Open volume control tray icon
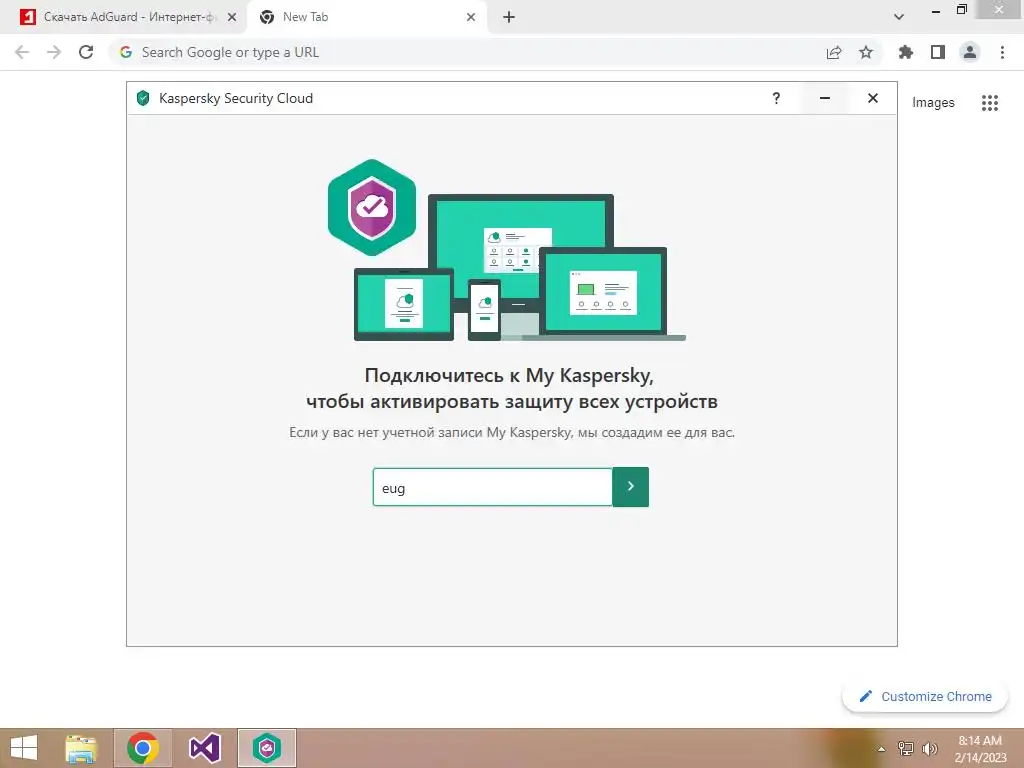This screenshot has height=768, width=1024. point(929,748)
